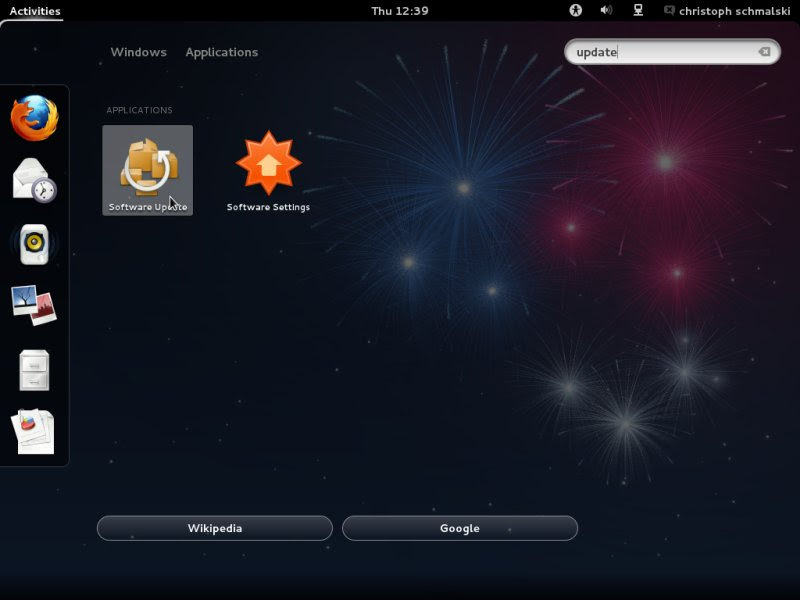
Task: Open the network status icon
Action: coord(638,10)
